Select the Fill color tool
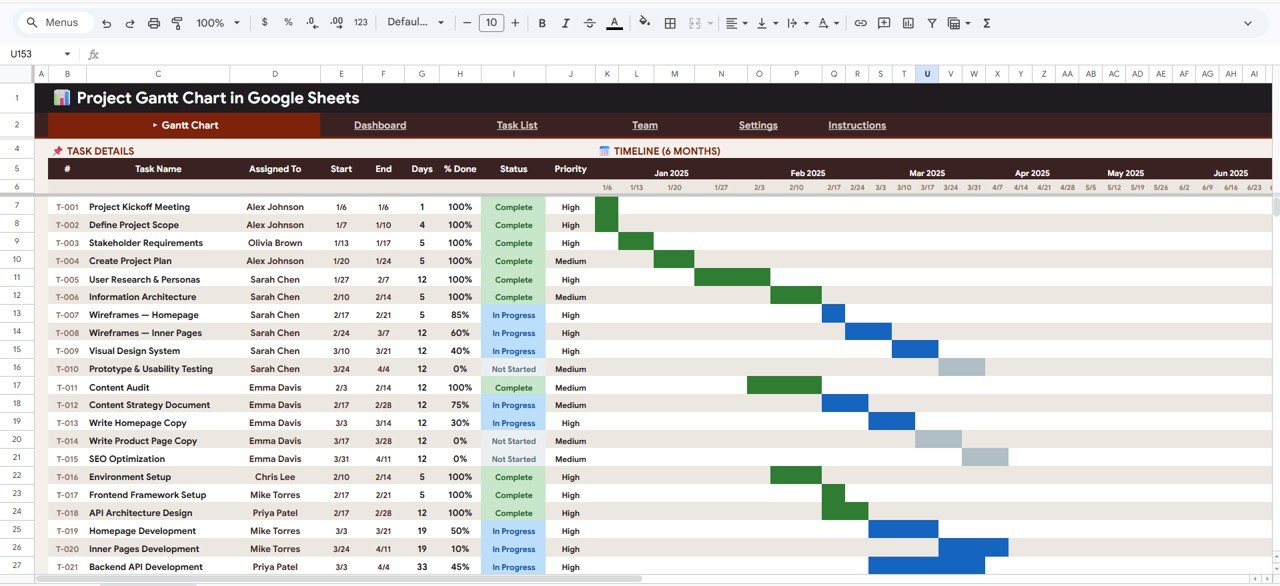 [x=645, y=22]
